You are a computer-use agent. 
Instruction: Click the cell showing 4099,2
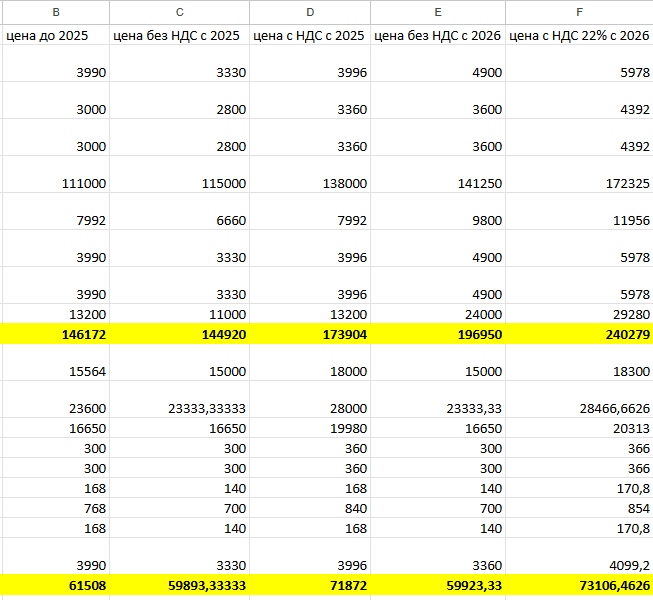pyautogui.click(x=579, y=565)
